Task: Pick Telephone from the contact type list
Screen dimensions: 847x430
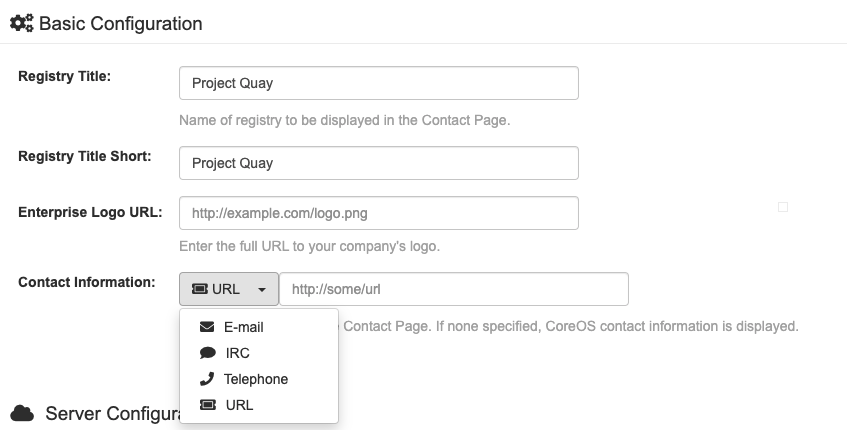Action: click(x=255, y=379)
